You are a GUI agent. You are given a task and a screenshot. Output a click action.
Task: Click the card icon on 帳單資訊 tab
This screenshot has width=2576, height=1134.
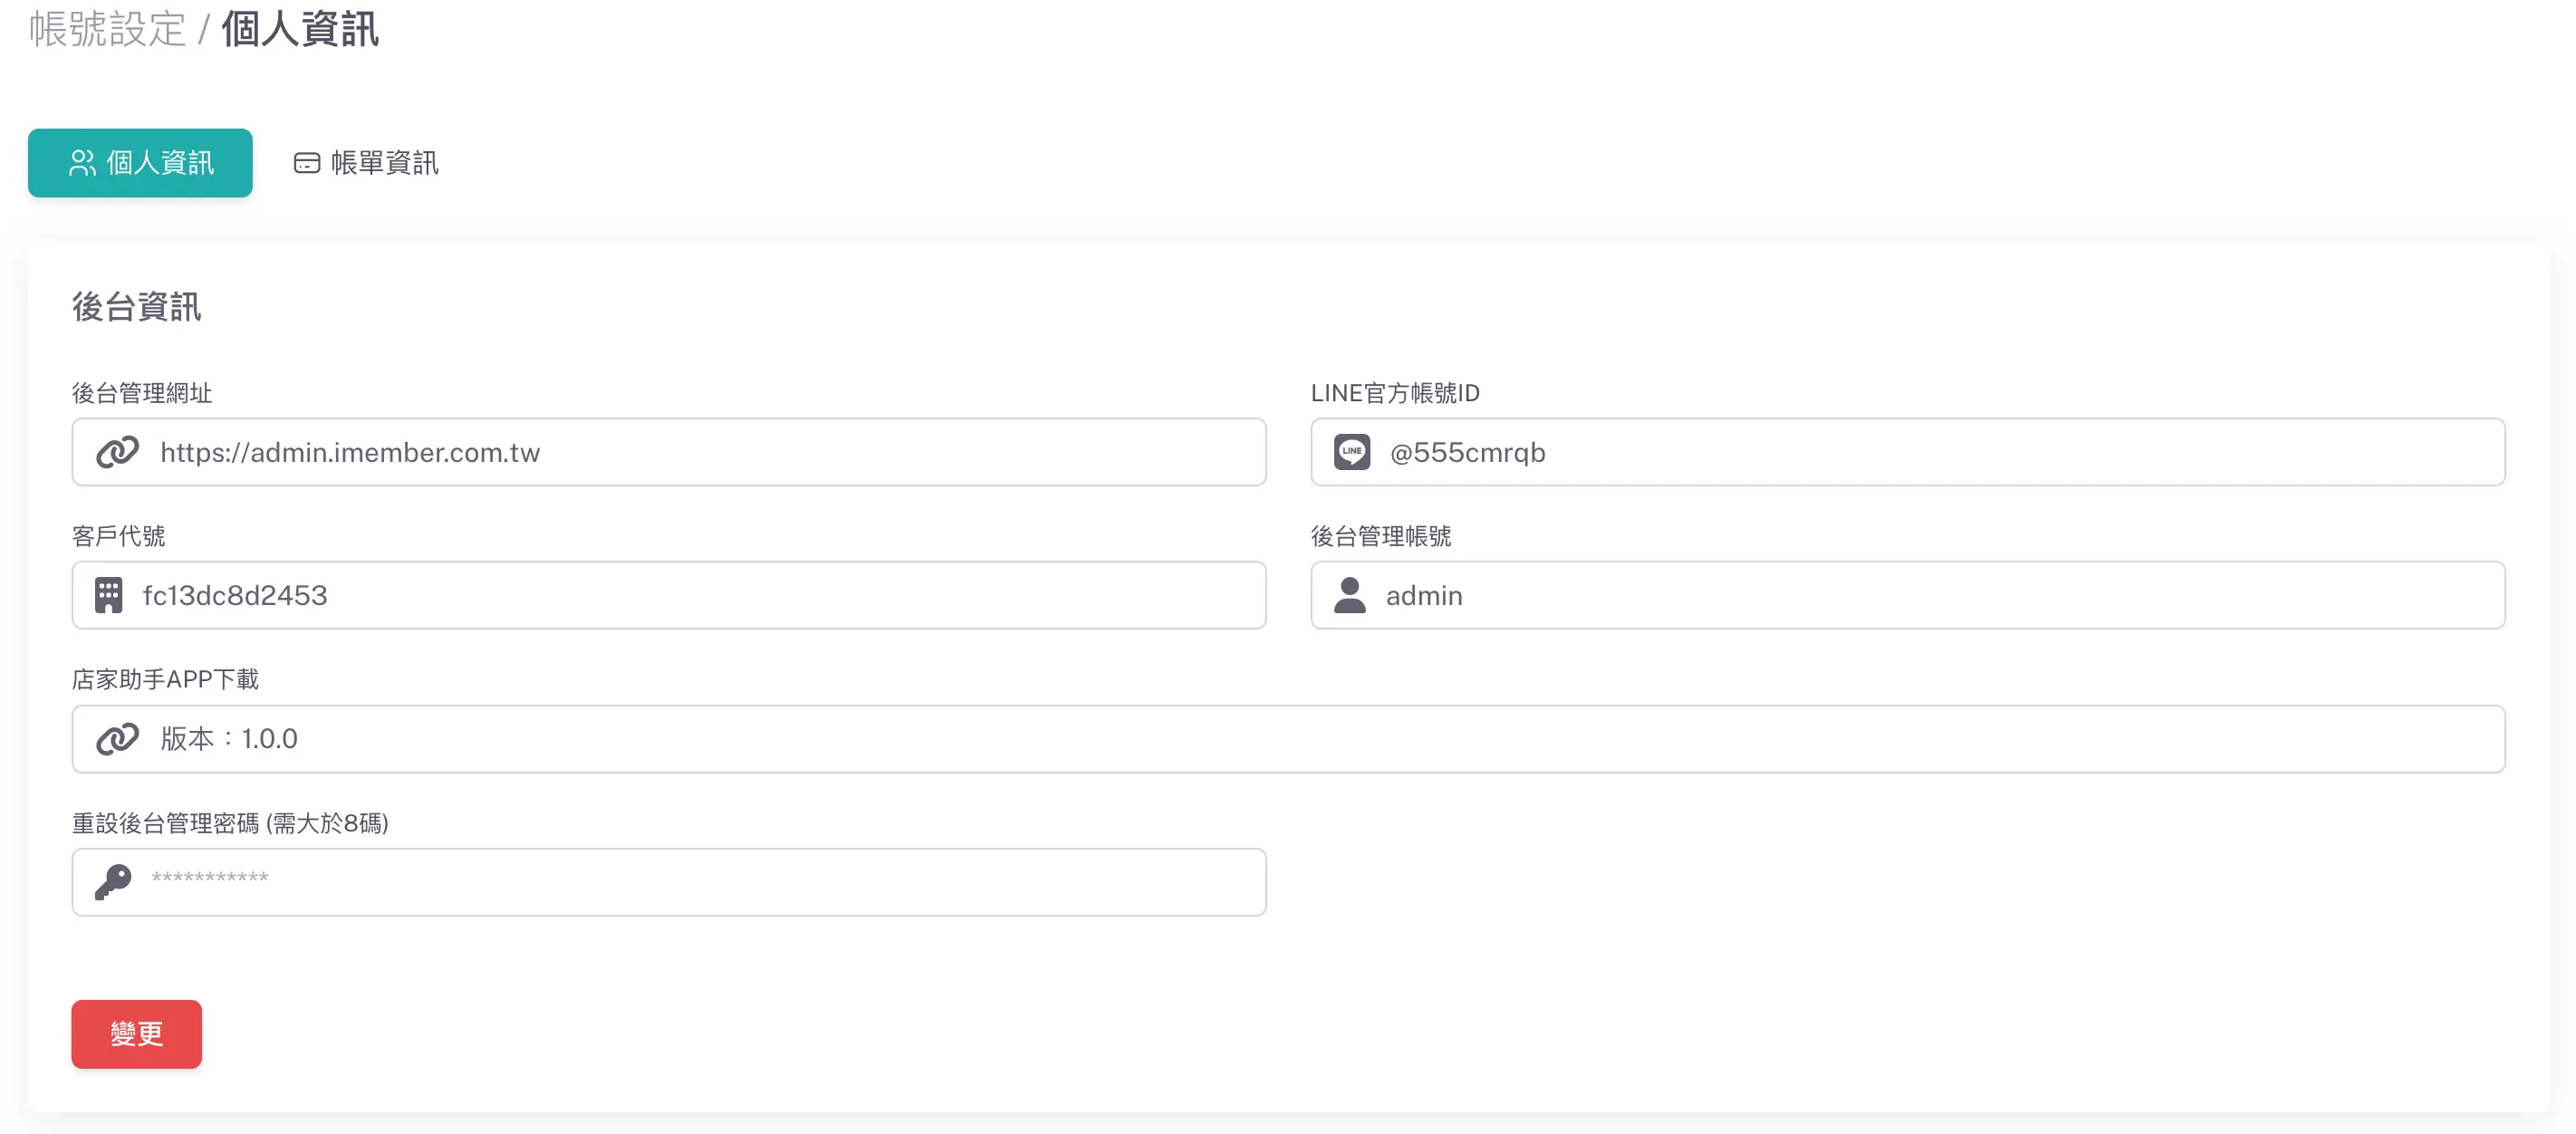[306, 163]
